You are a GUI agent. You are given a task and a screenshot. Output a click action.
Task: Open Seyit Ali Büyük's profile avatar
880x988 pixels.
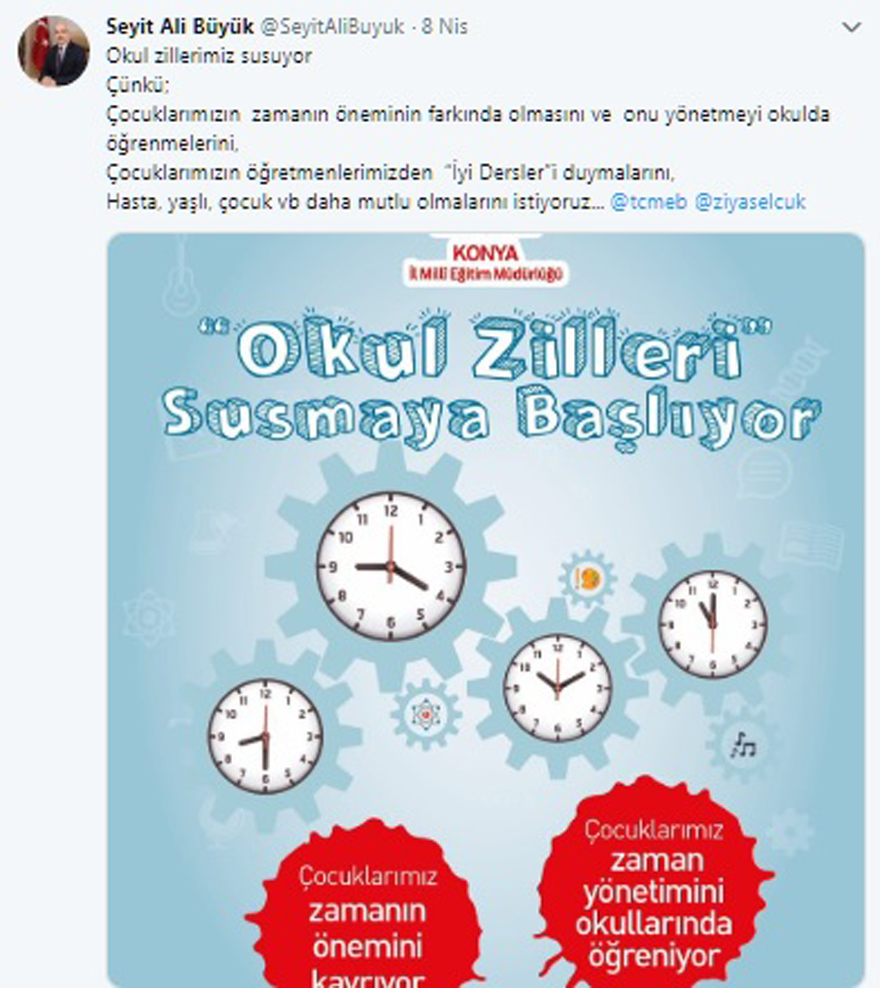coord(54,51)
